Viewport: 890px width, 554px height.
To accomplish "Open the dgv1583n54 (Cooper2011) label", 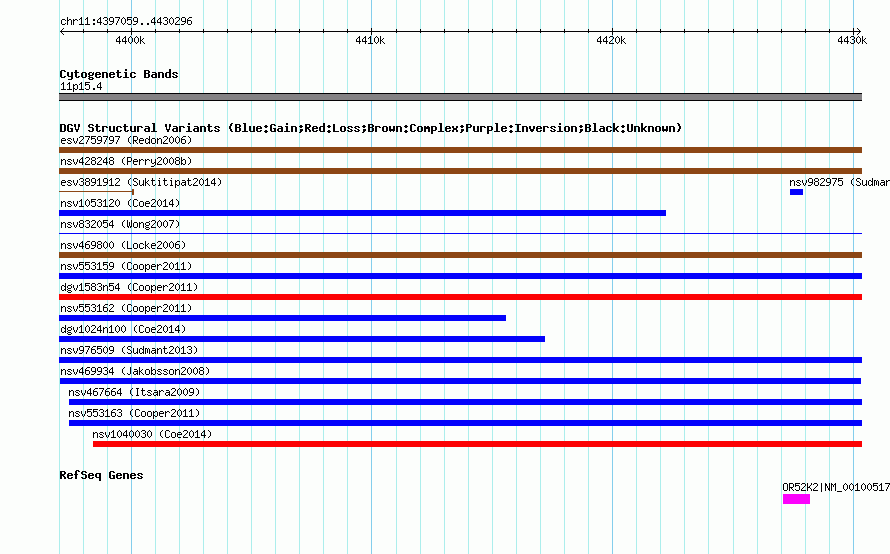I will (x=129, y=287).
